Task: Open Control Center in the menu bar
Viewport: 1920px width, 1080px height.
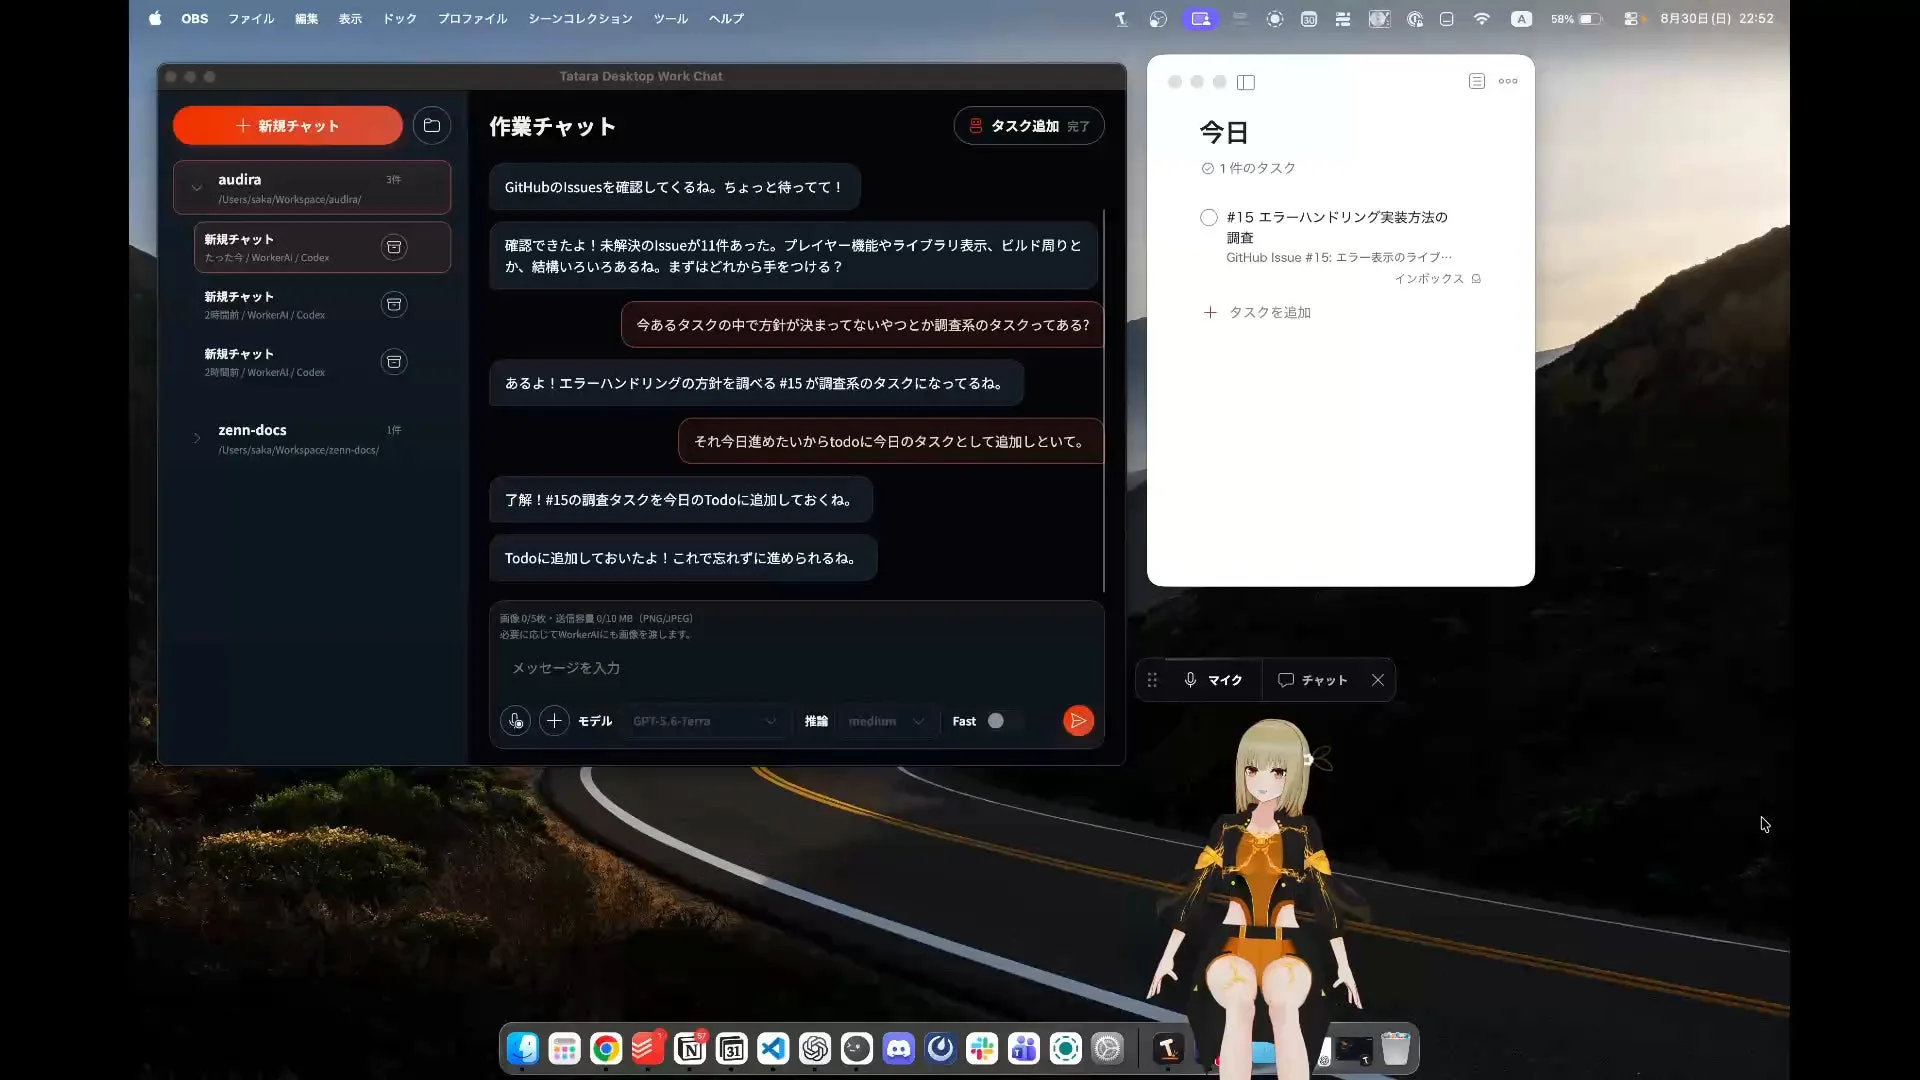Action: click(1631, 19)
